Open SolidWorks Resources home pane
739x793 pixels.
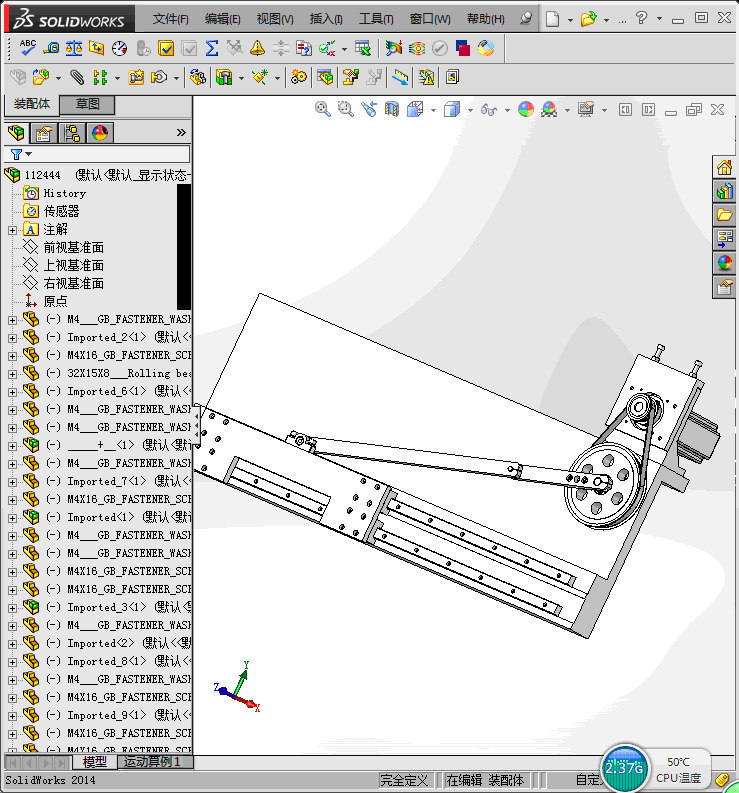(724, 167)
